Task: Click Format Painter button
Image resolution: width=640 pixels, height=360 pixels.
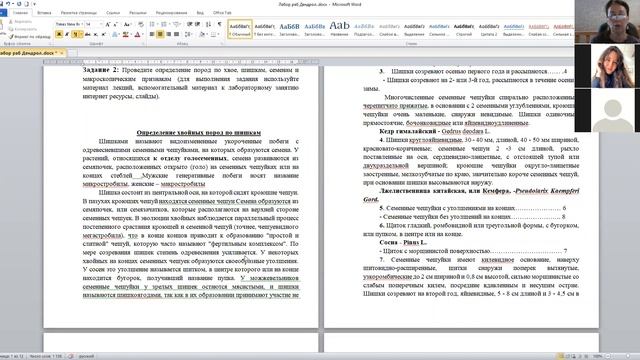Action: [30, 36]
